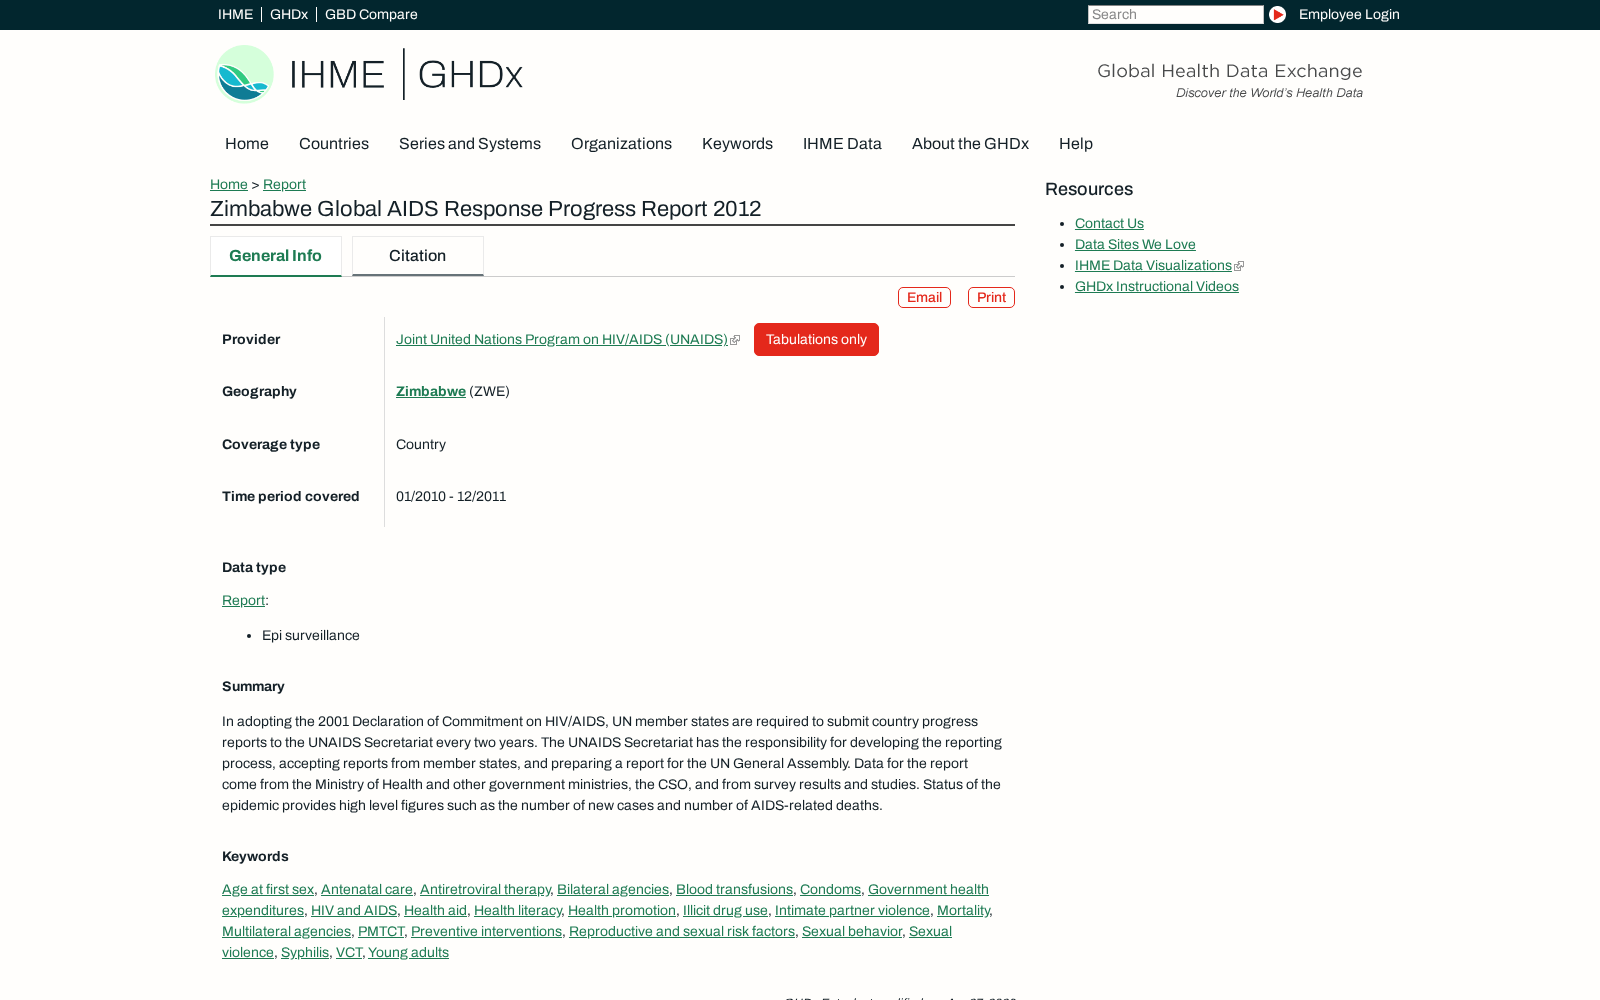The height and width of the screenshot is (1000, 1600).
Task: Open the Series and Systems menu
Action: point(470,144)
